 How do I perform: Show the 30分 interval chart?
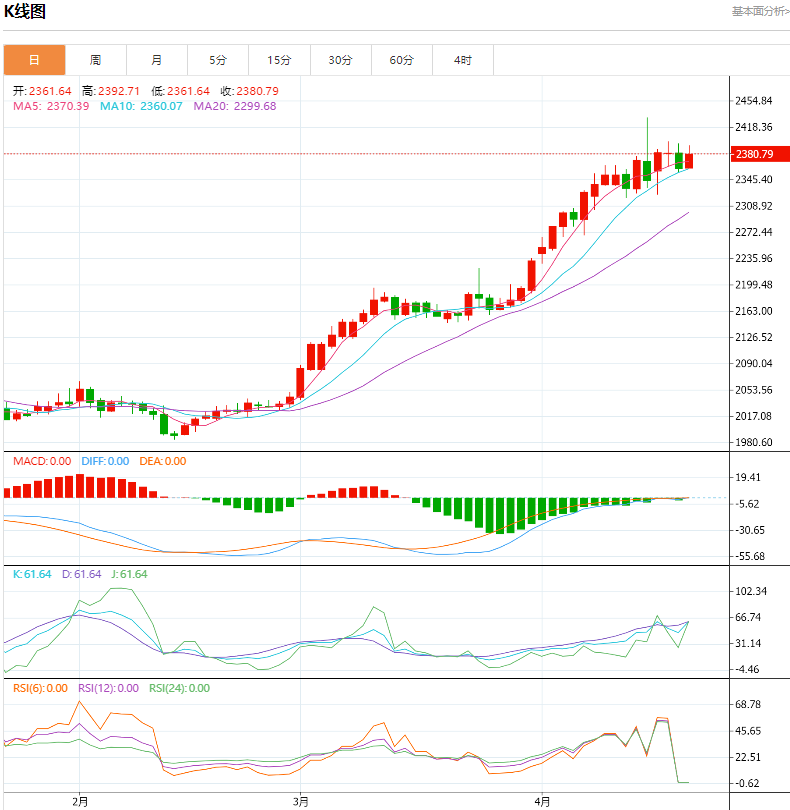pos(340,60)
